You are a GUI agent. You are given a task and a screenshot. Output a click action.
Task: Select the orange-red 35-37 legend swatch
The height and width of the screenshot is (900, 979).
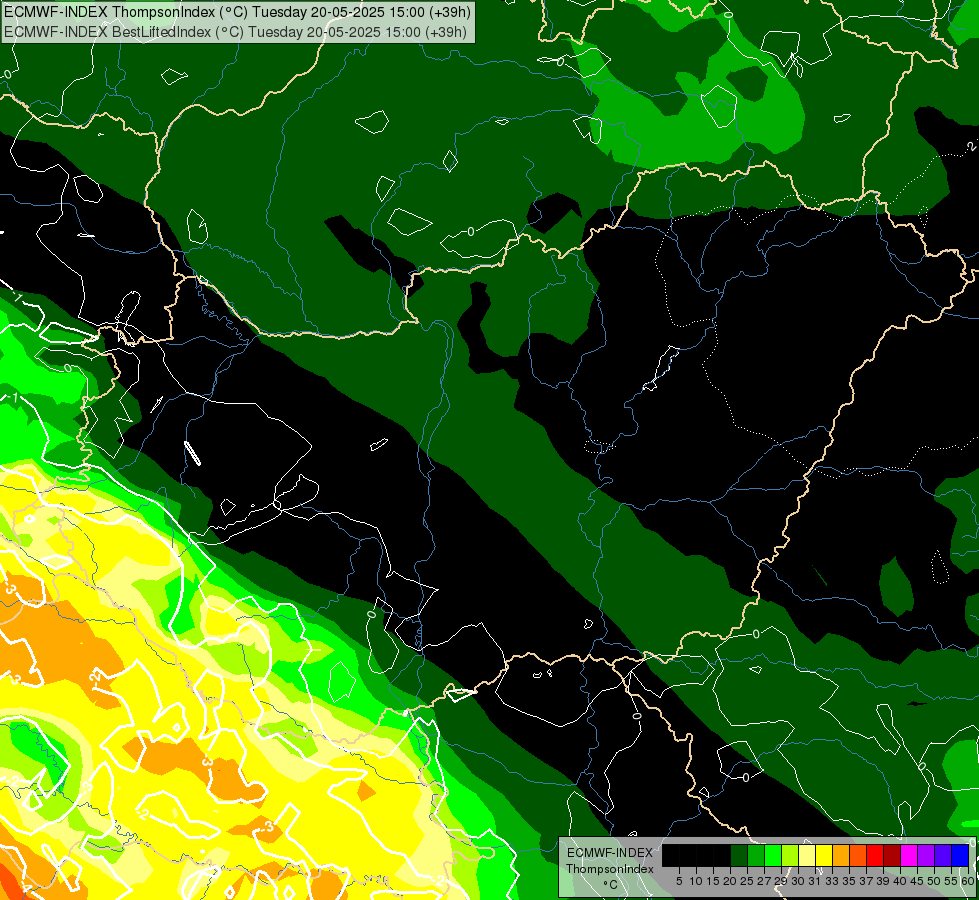tap(858, 855)
